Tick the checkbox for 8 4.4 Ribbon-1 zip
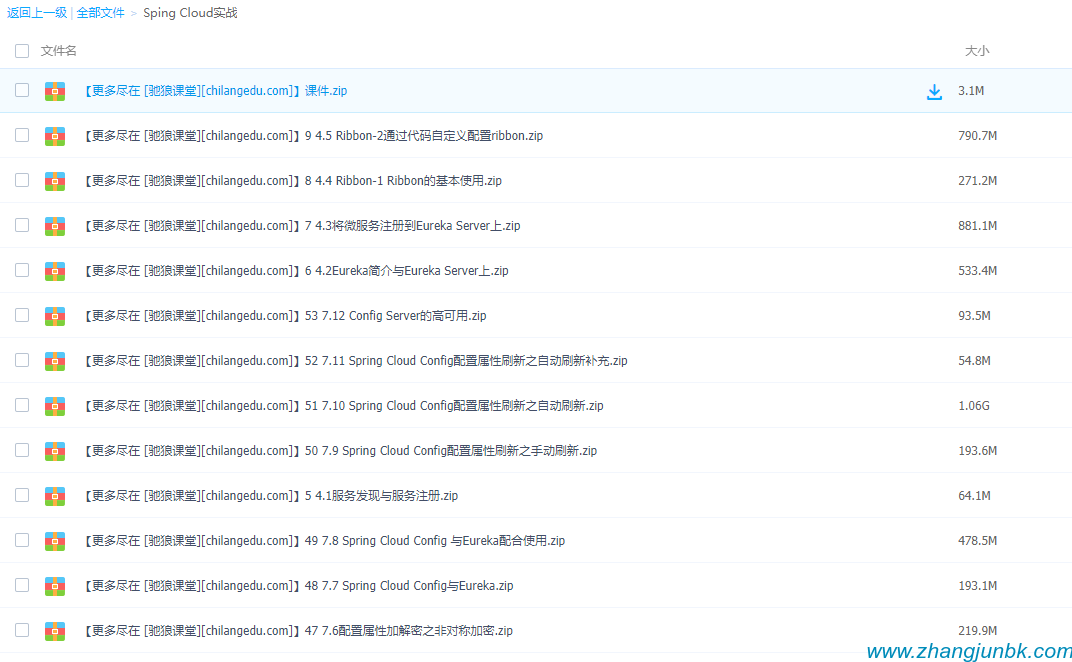The image size is (1072, 662). tap(22, 181)
